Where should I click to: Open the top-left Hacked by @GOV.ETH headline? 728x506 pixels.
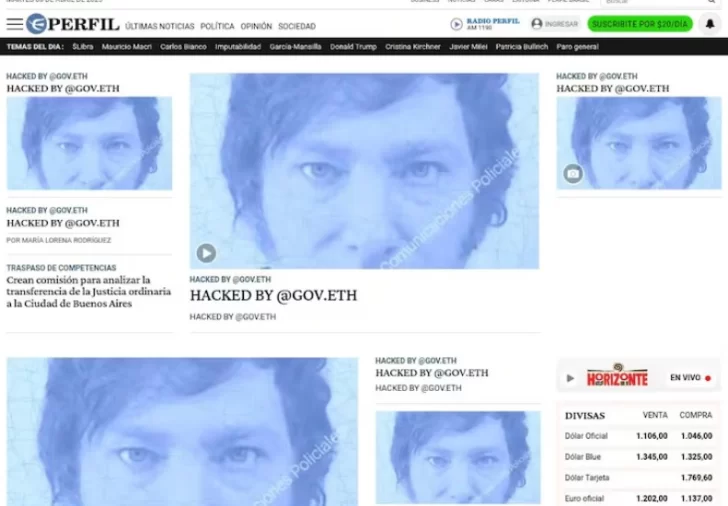point(63,89)
